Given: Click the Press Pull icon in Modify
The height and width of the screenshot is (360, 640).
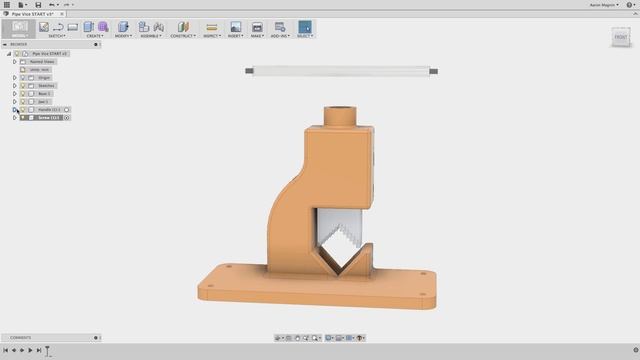Looking at the screenshot, I should click(123, 27).
